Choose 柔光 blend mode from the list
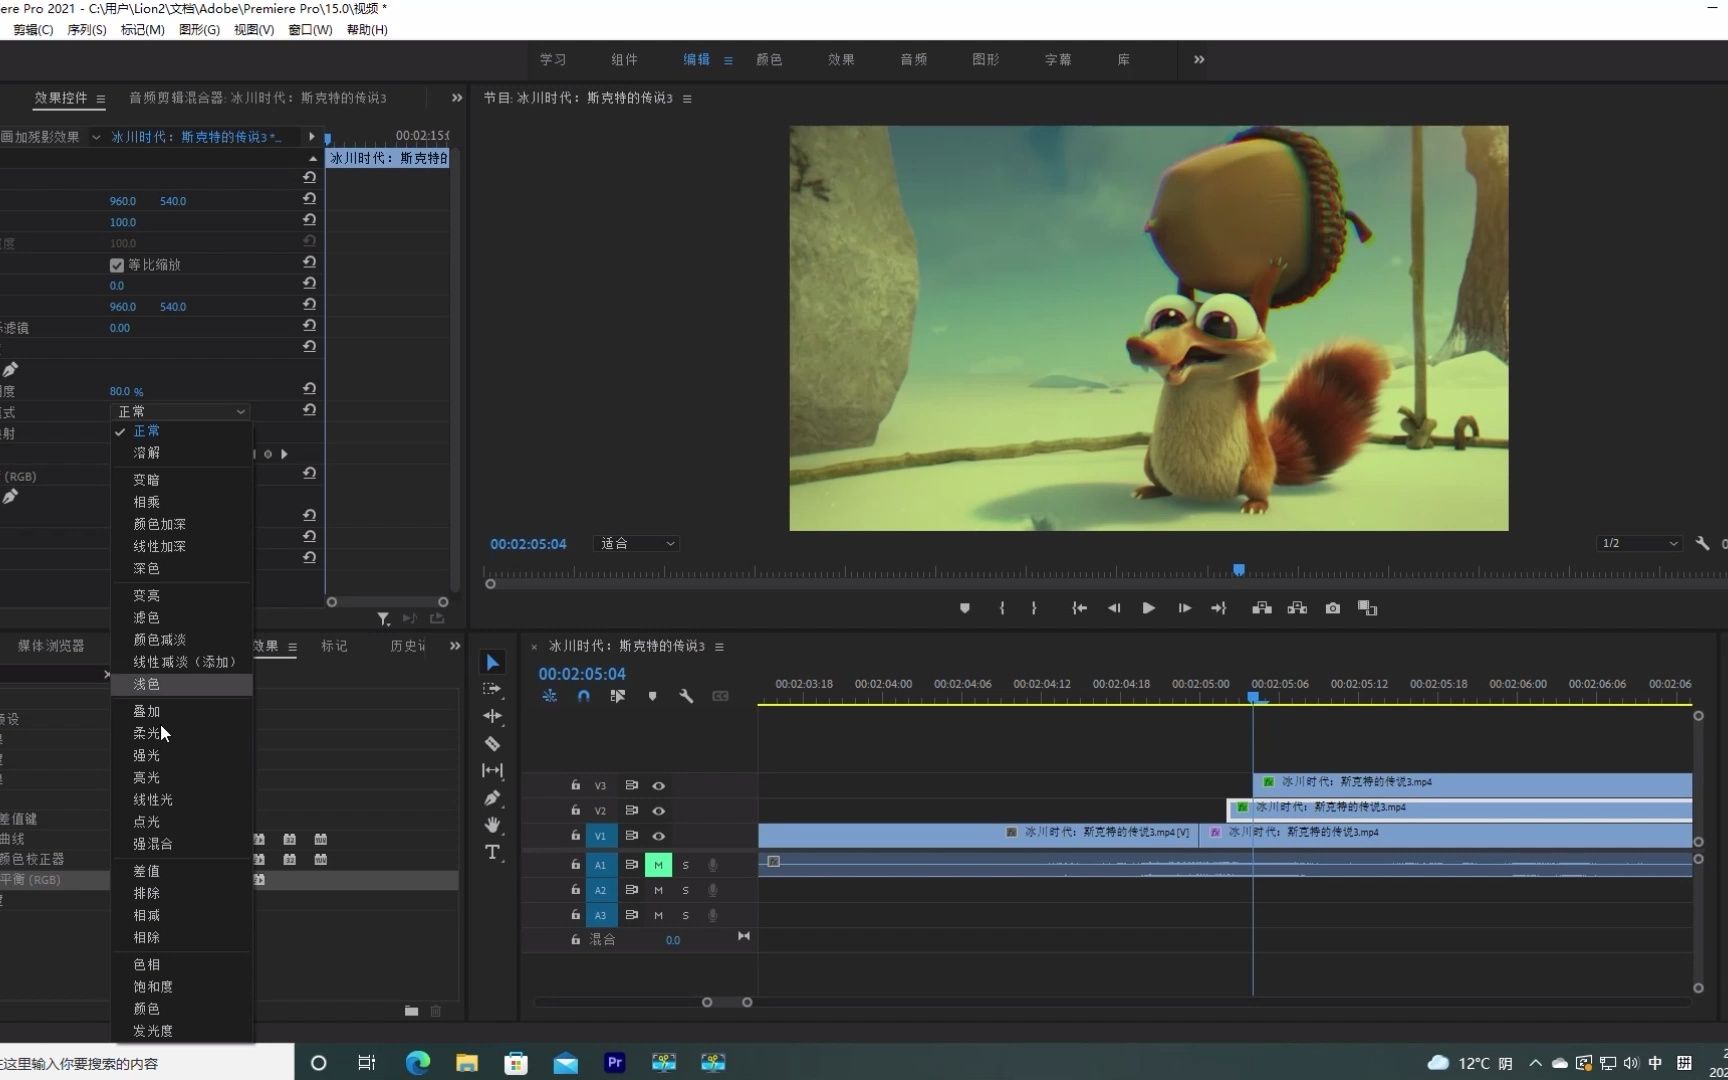 pyautogui.click(x=147, y=734)
